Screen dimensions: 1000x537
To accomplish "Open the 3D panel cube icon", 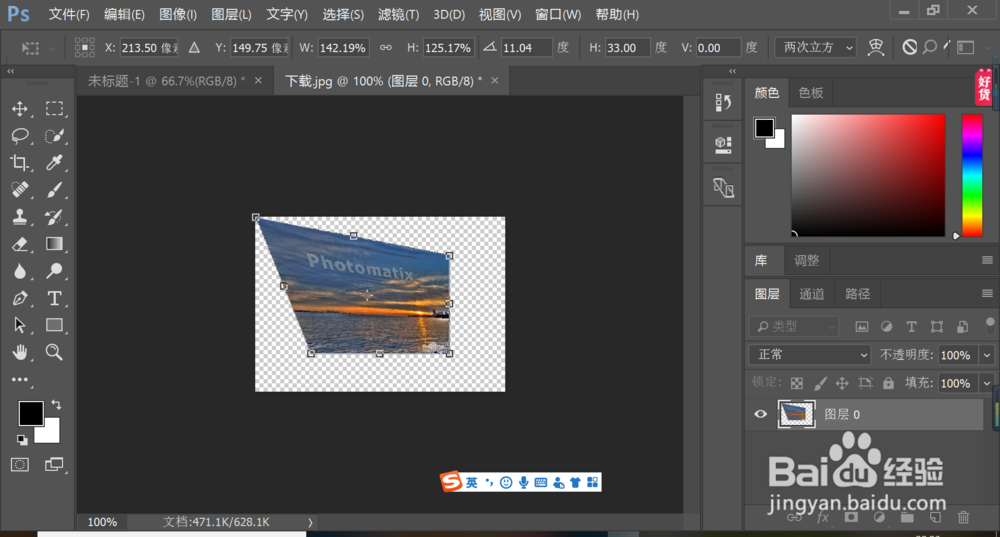I will click(x=723, y=145).
